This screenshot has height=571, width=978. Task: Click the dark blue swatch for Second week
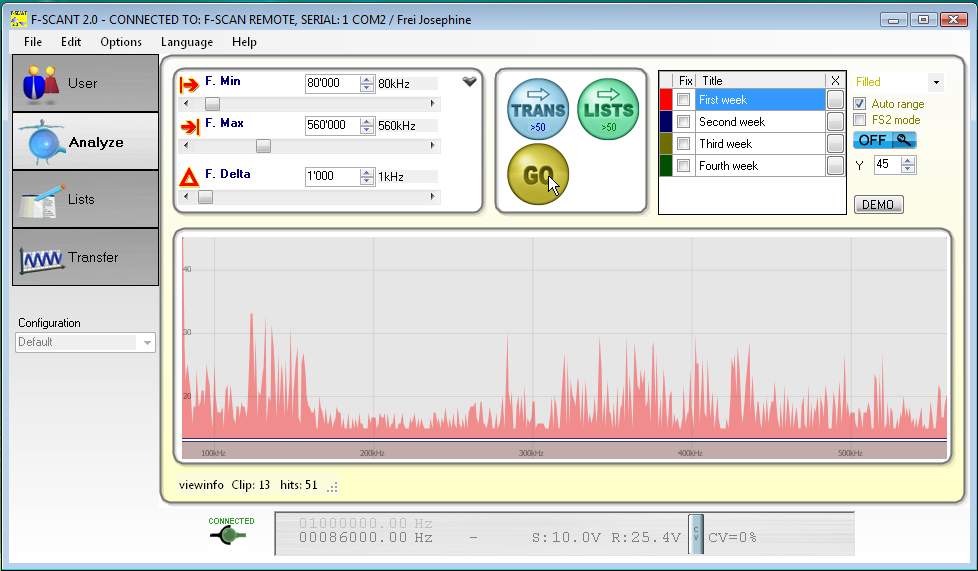(x=666, y=122)
